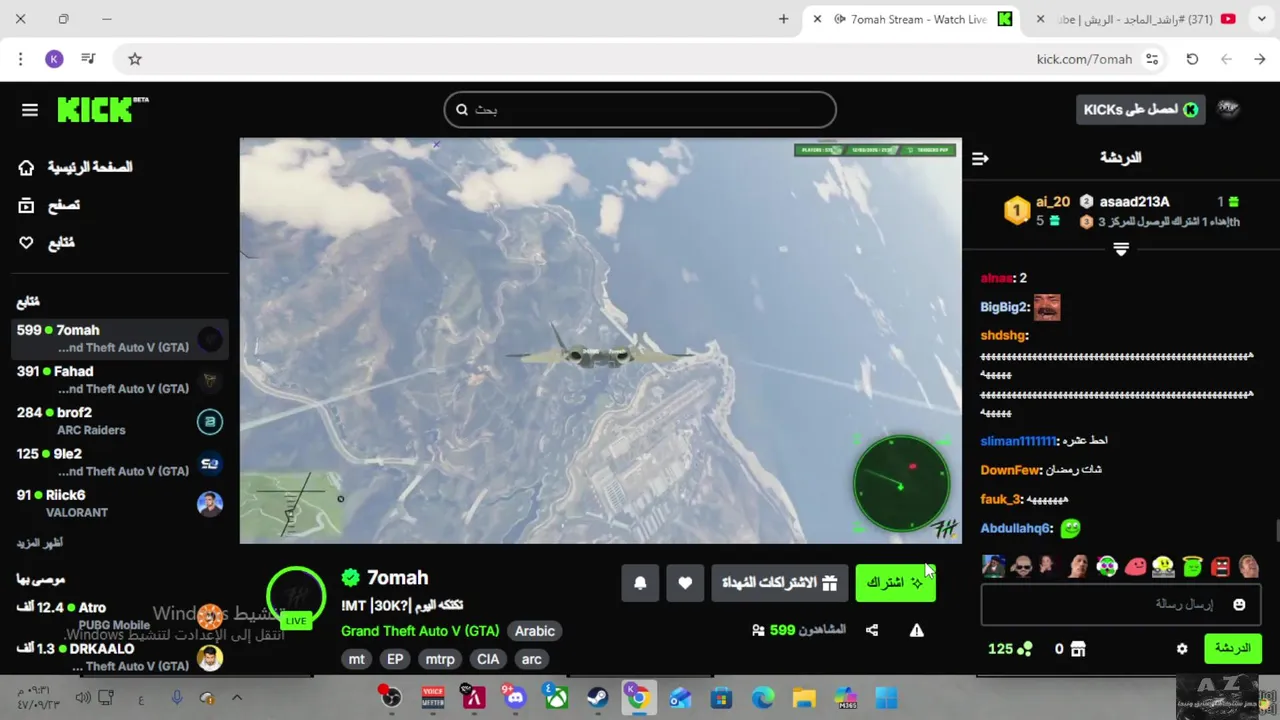Select the arc tag
1280x720 pixels.
click(532, 659)
